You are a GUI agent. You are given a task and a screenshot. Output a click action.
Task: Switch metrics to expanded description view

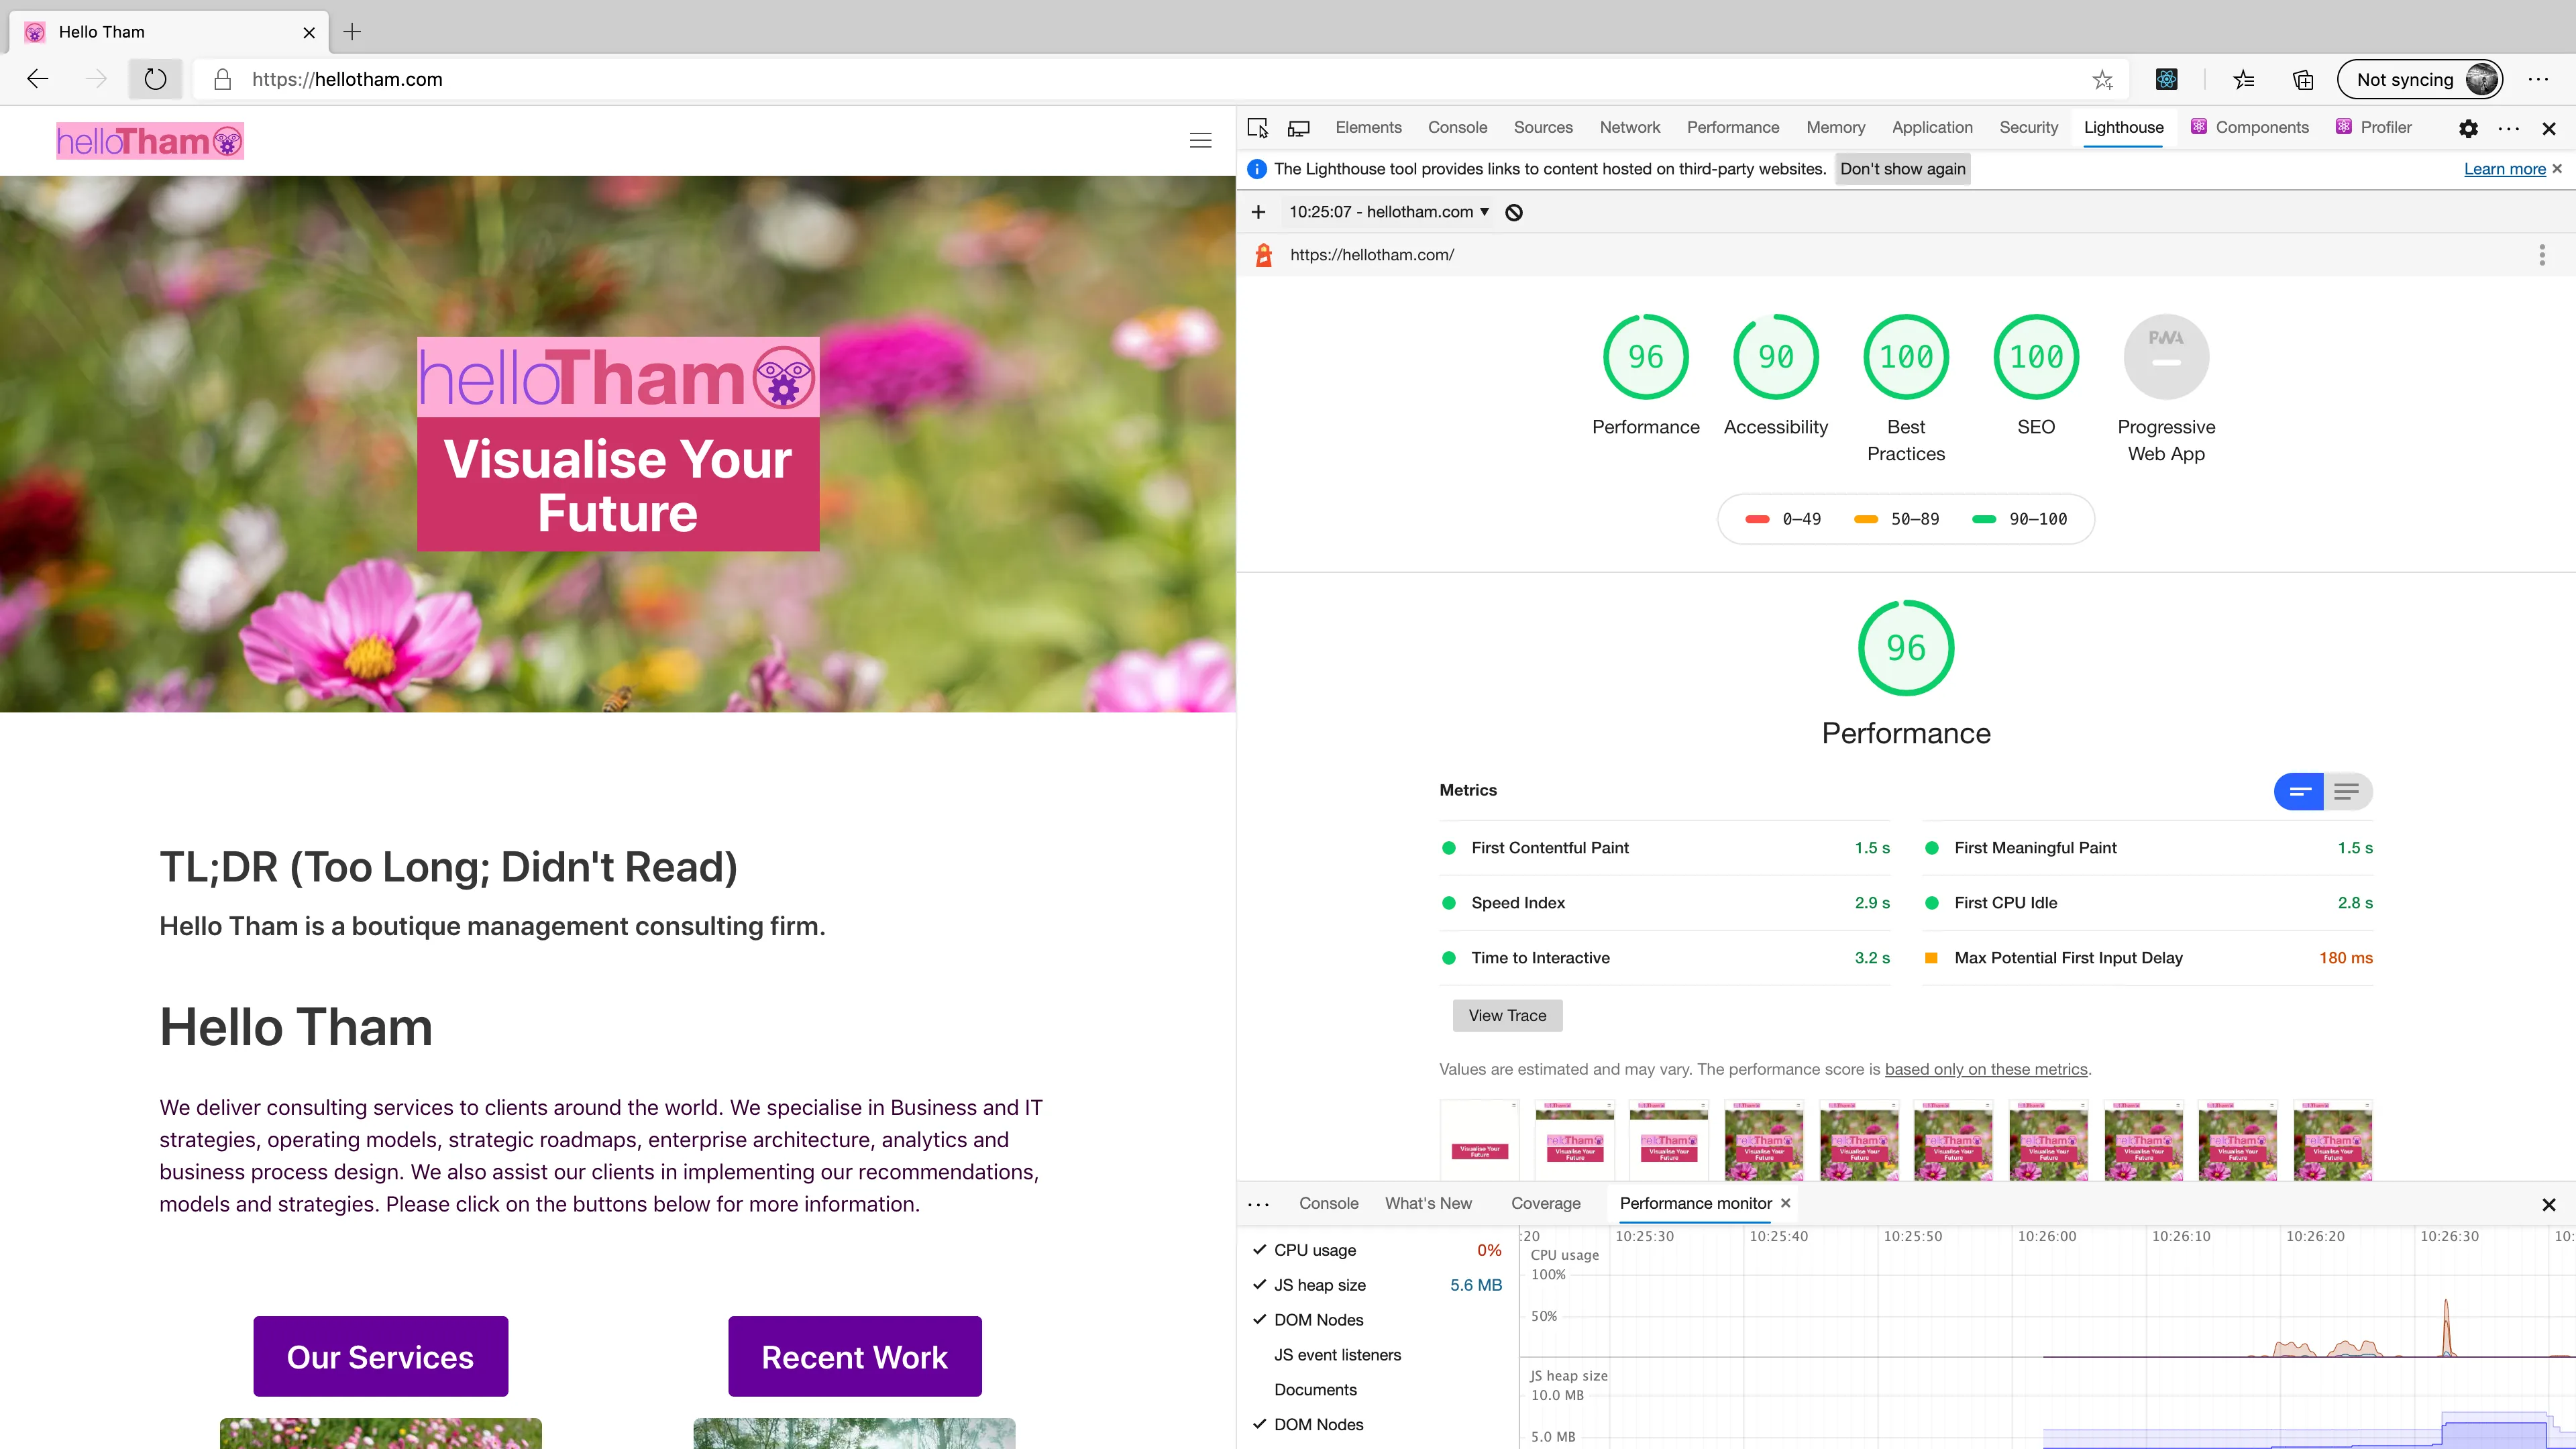2347,792
